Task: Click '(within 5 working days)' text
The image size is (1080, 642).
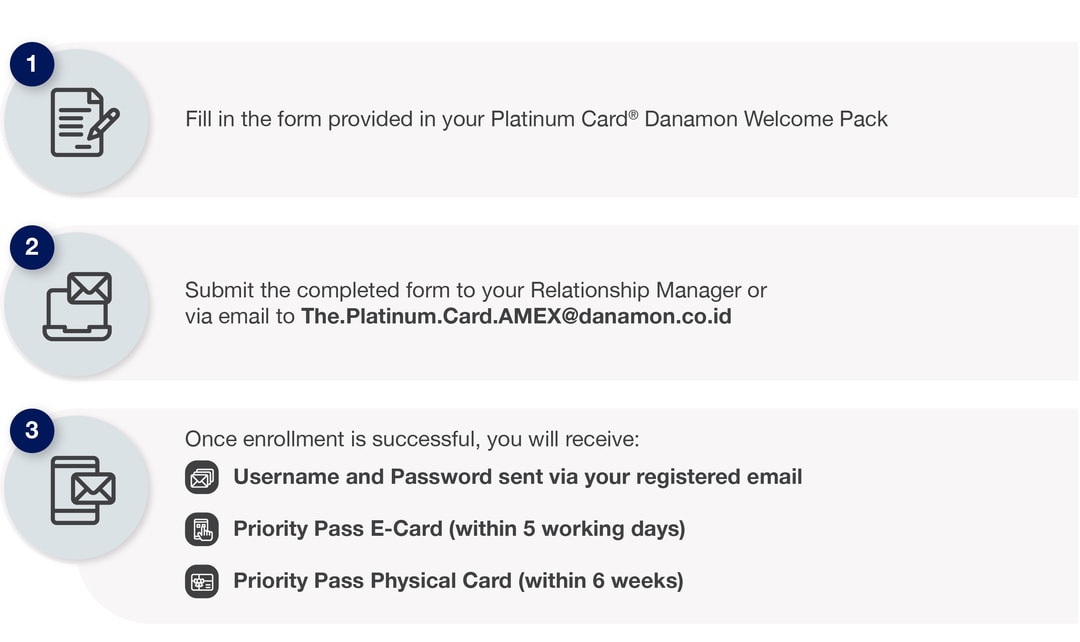Action: [567, 528]
